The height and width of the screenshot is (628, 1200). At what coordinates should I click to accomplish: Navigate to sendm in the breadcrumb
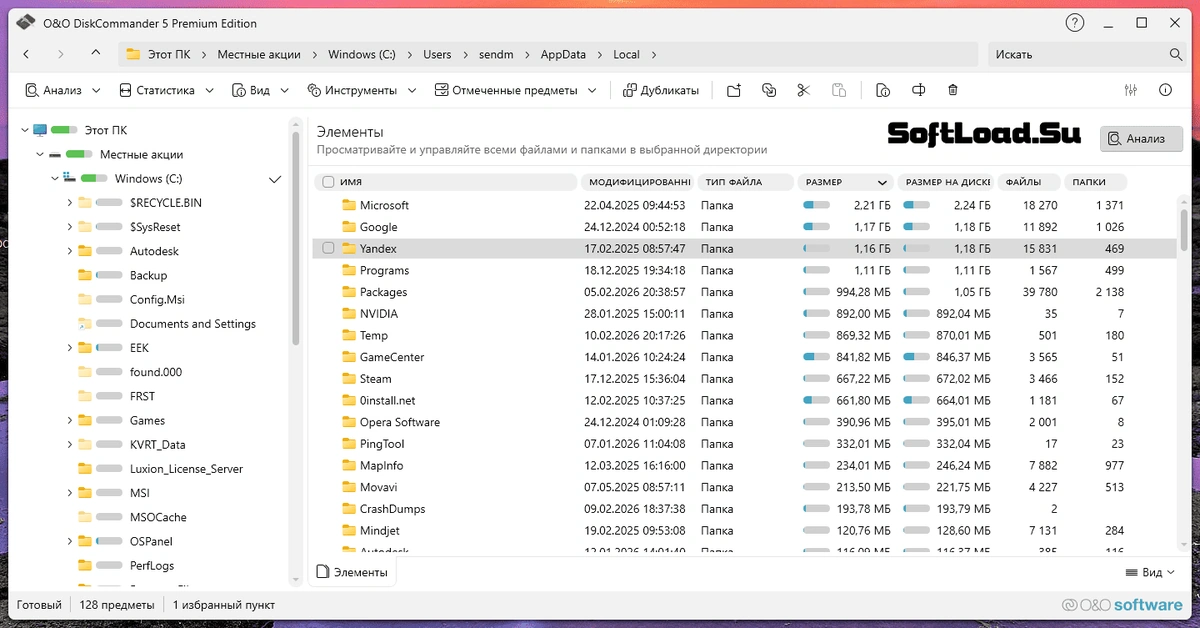(496, 54)
